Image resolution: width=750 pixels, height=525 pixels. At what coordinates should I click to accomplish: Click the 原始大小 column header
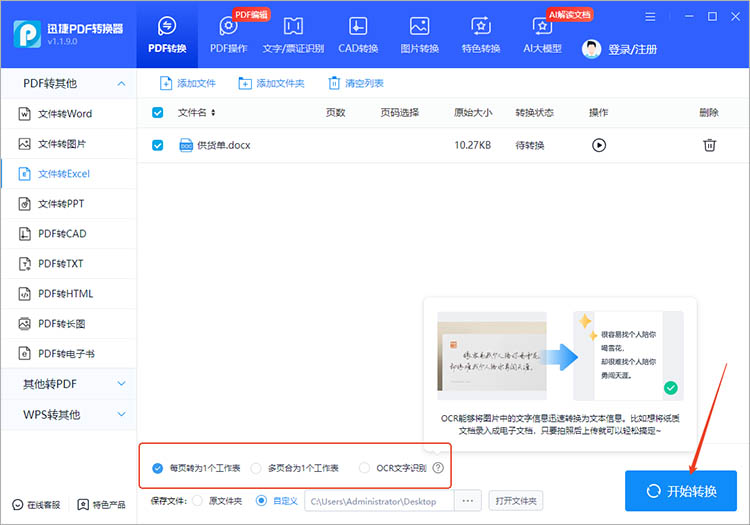point(473,112)
